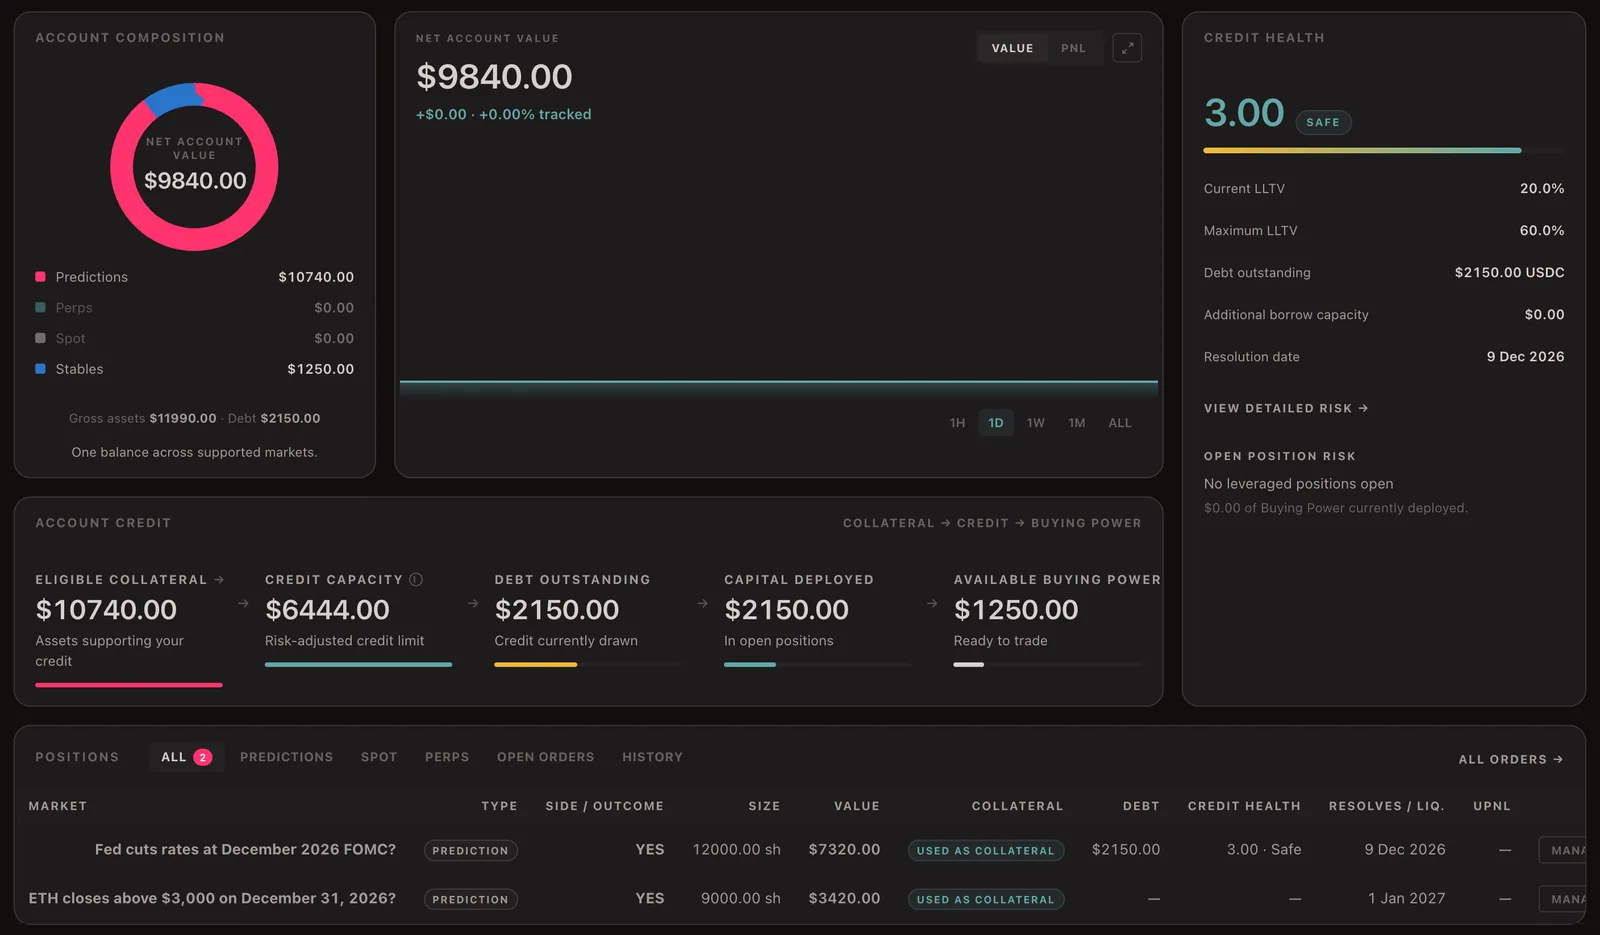The height and width of the screenshot is (935, 1600).
Task: Click the credit health progress bar
Action: (x=1384, y=150)
